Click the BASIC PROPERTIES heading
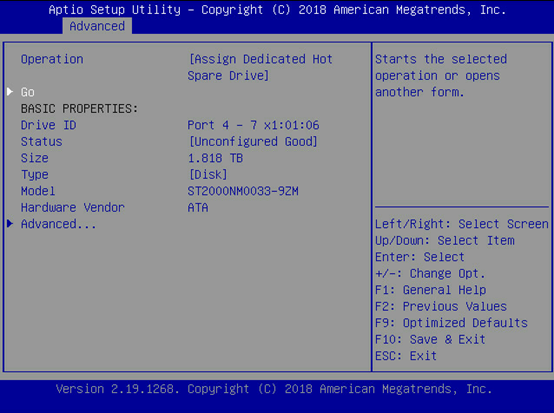Image resolution: width=554 pixels, height=413 pixels. 79,108
